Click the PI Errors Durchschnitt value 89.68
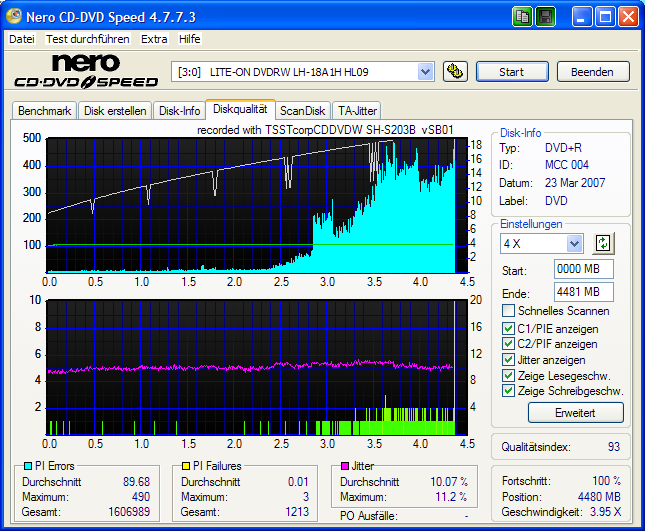The width and height of the screenshot is (645, 531). [137, 482]
